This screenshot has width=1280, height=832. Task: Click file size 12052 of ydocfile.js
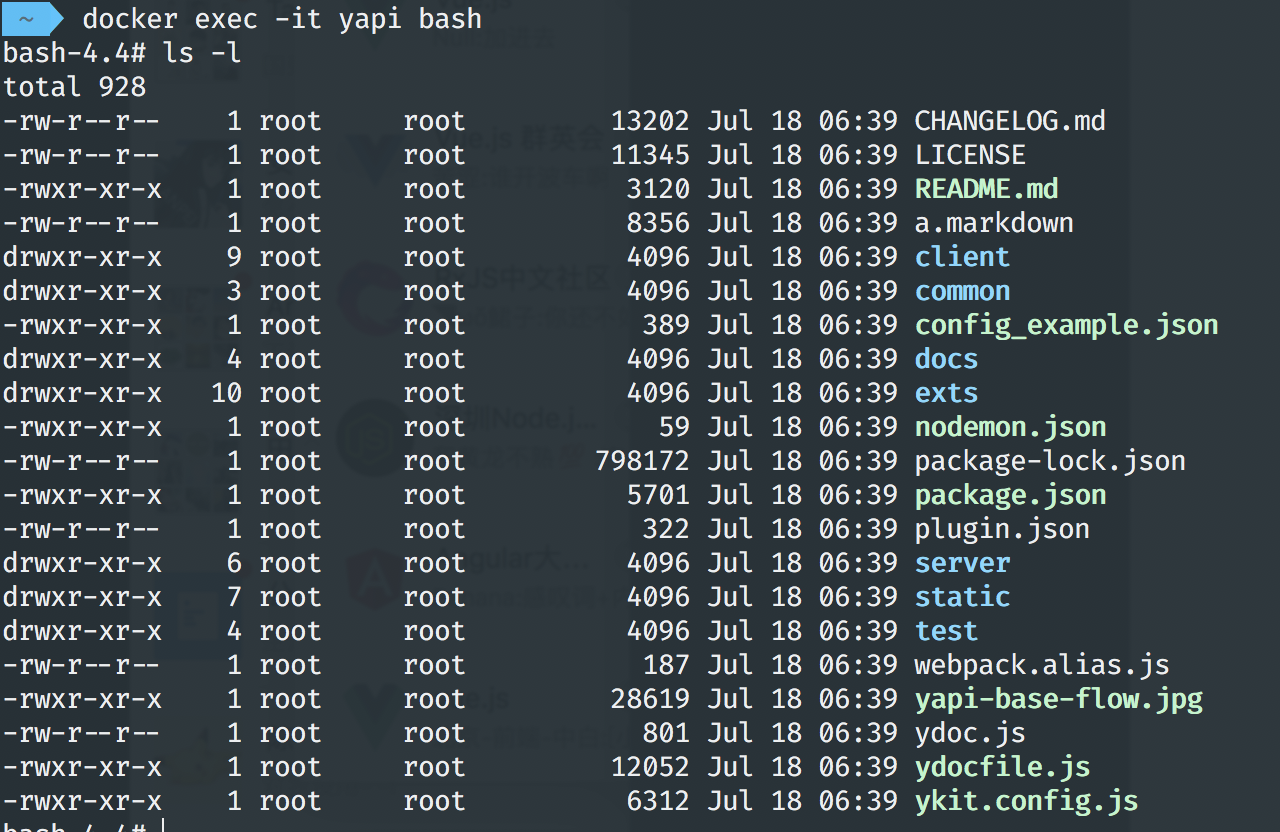pyautogui.click(x=650, y=767)
